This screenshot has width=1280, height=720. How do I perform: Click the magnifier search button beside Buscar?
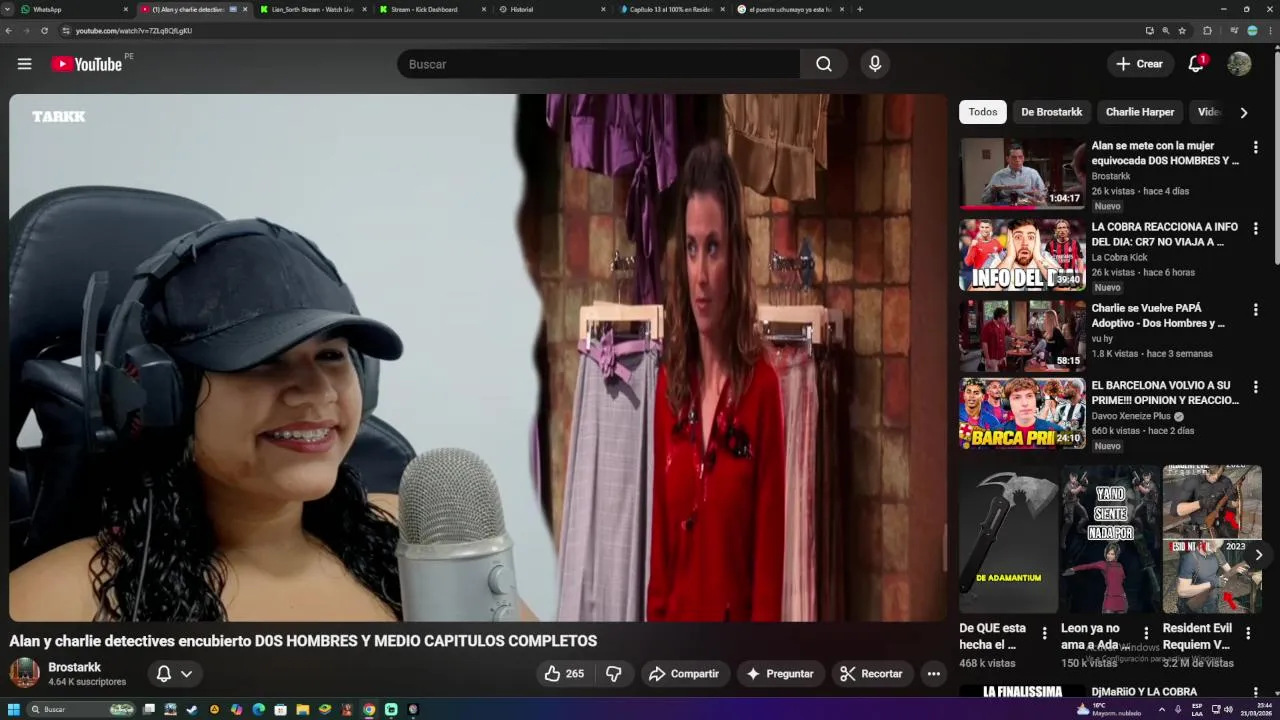[823, 64]
